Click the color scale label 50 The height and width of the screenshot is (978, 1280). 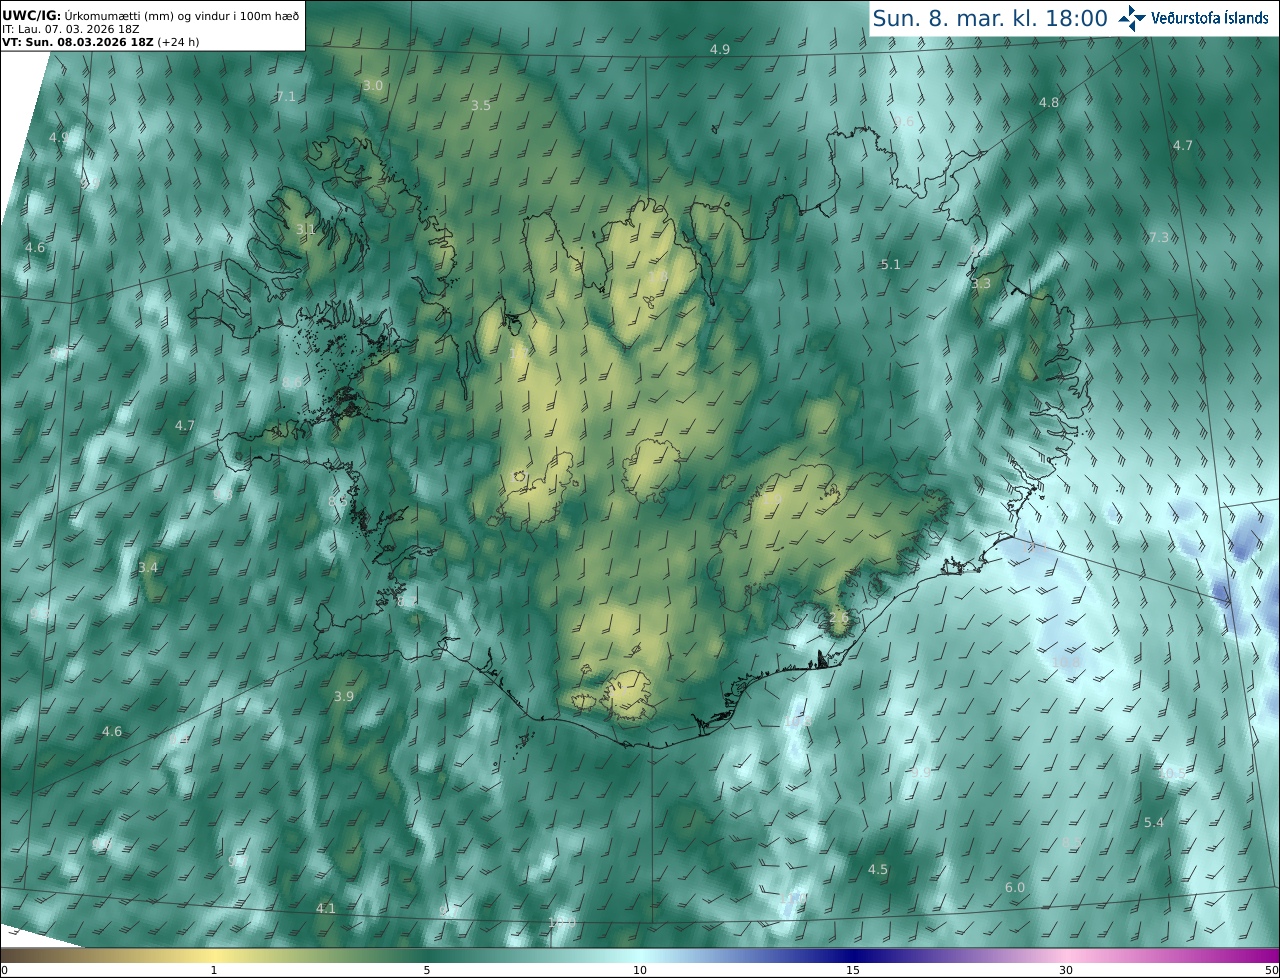point(1271,970)
